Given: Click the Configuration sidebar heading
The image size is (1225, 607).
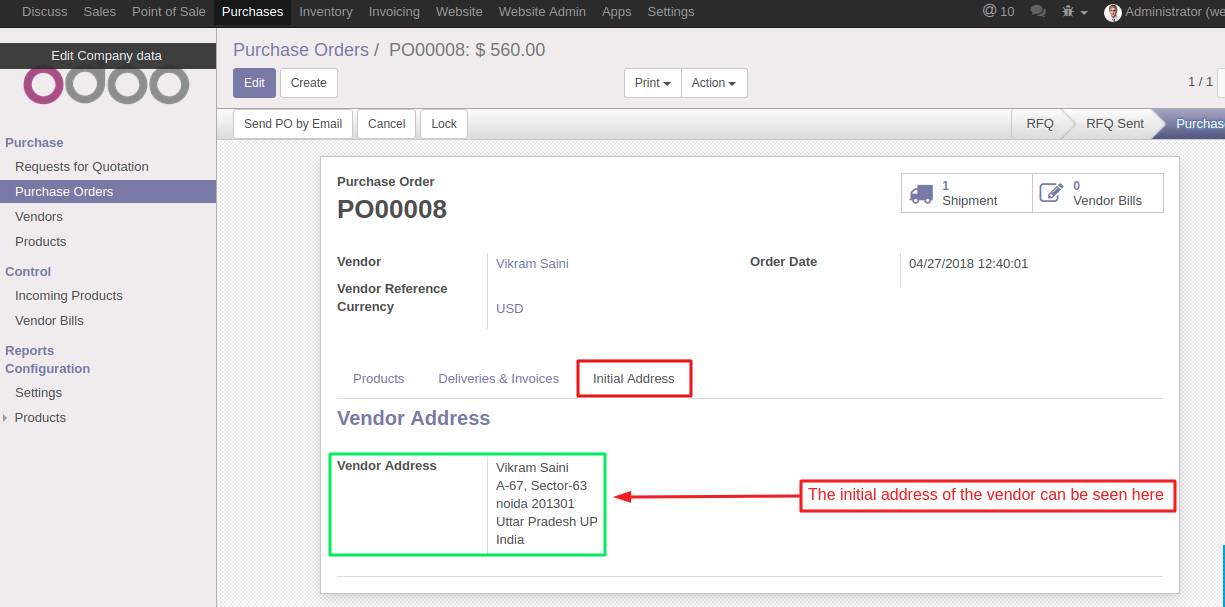Looking at the screenshot, I should pyautogui.click(x=48, y=369).
